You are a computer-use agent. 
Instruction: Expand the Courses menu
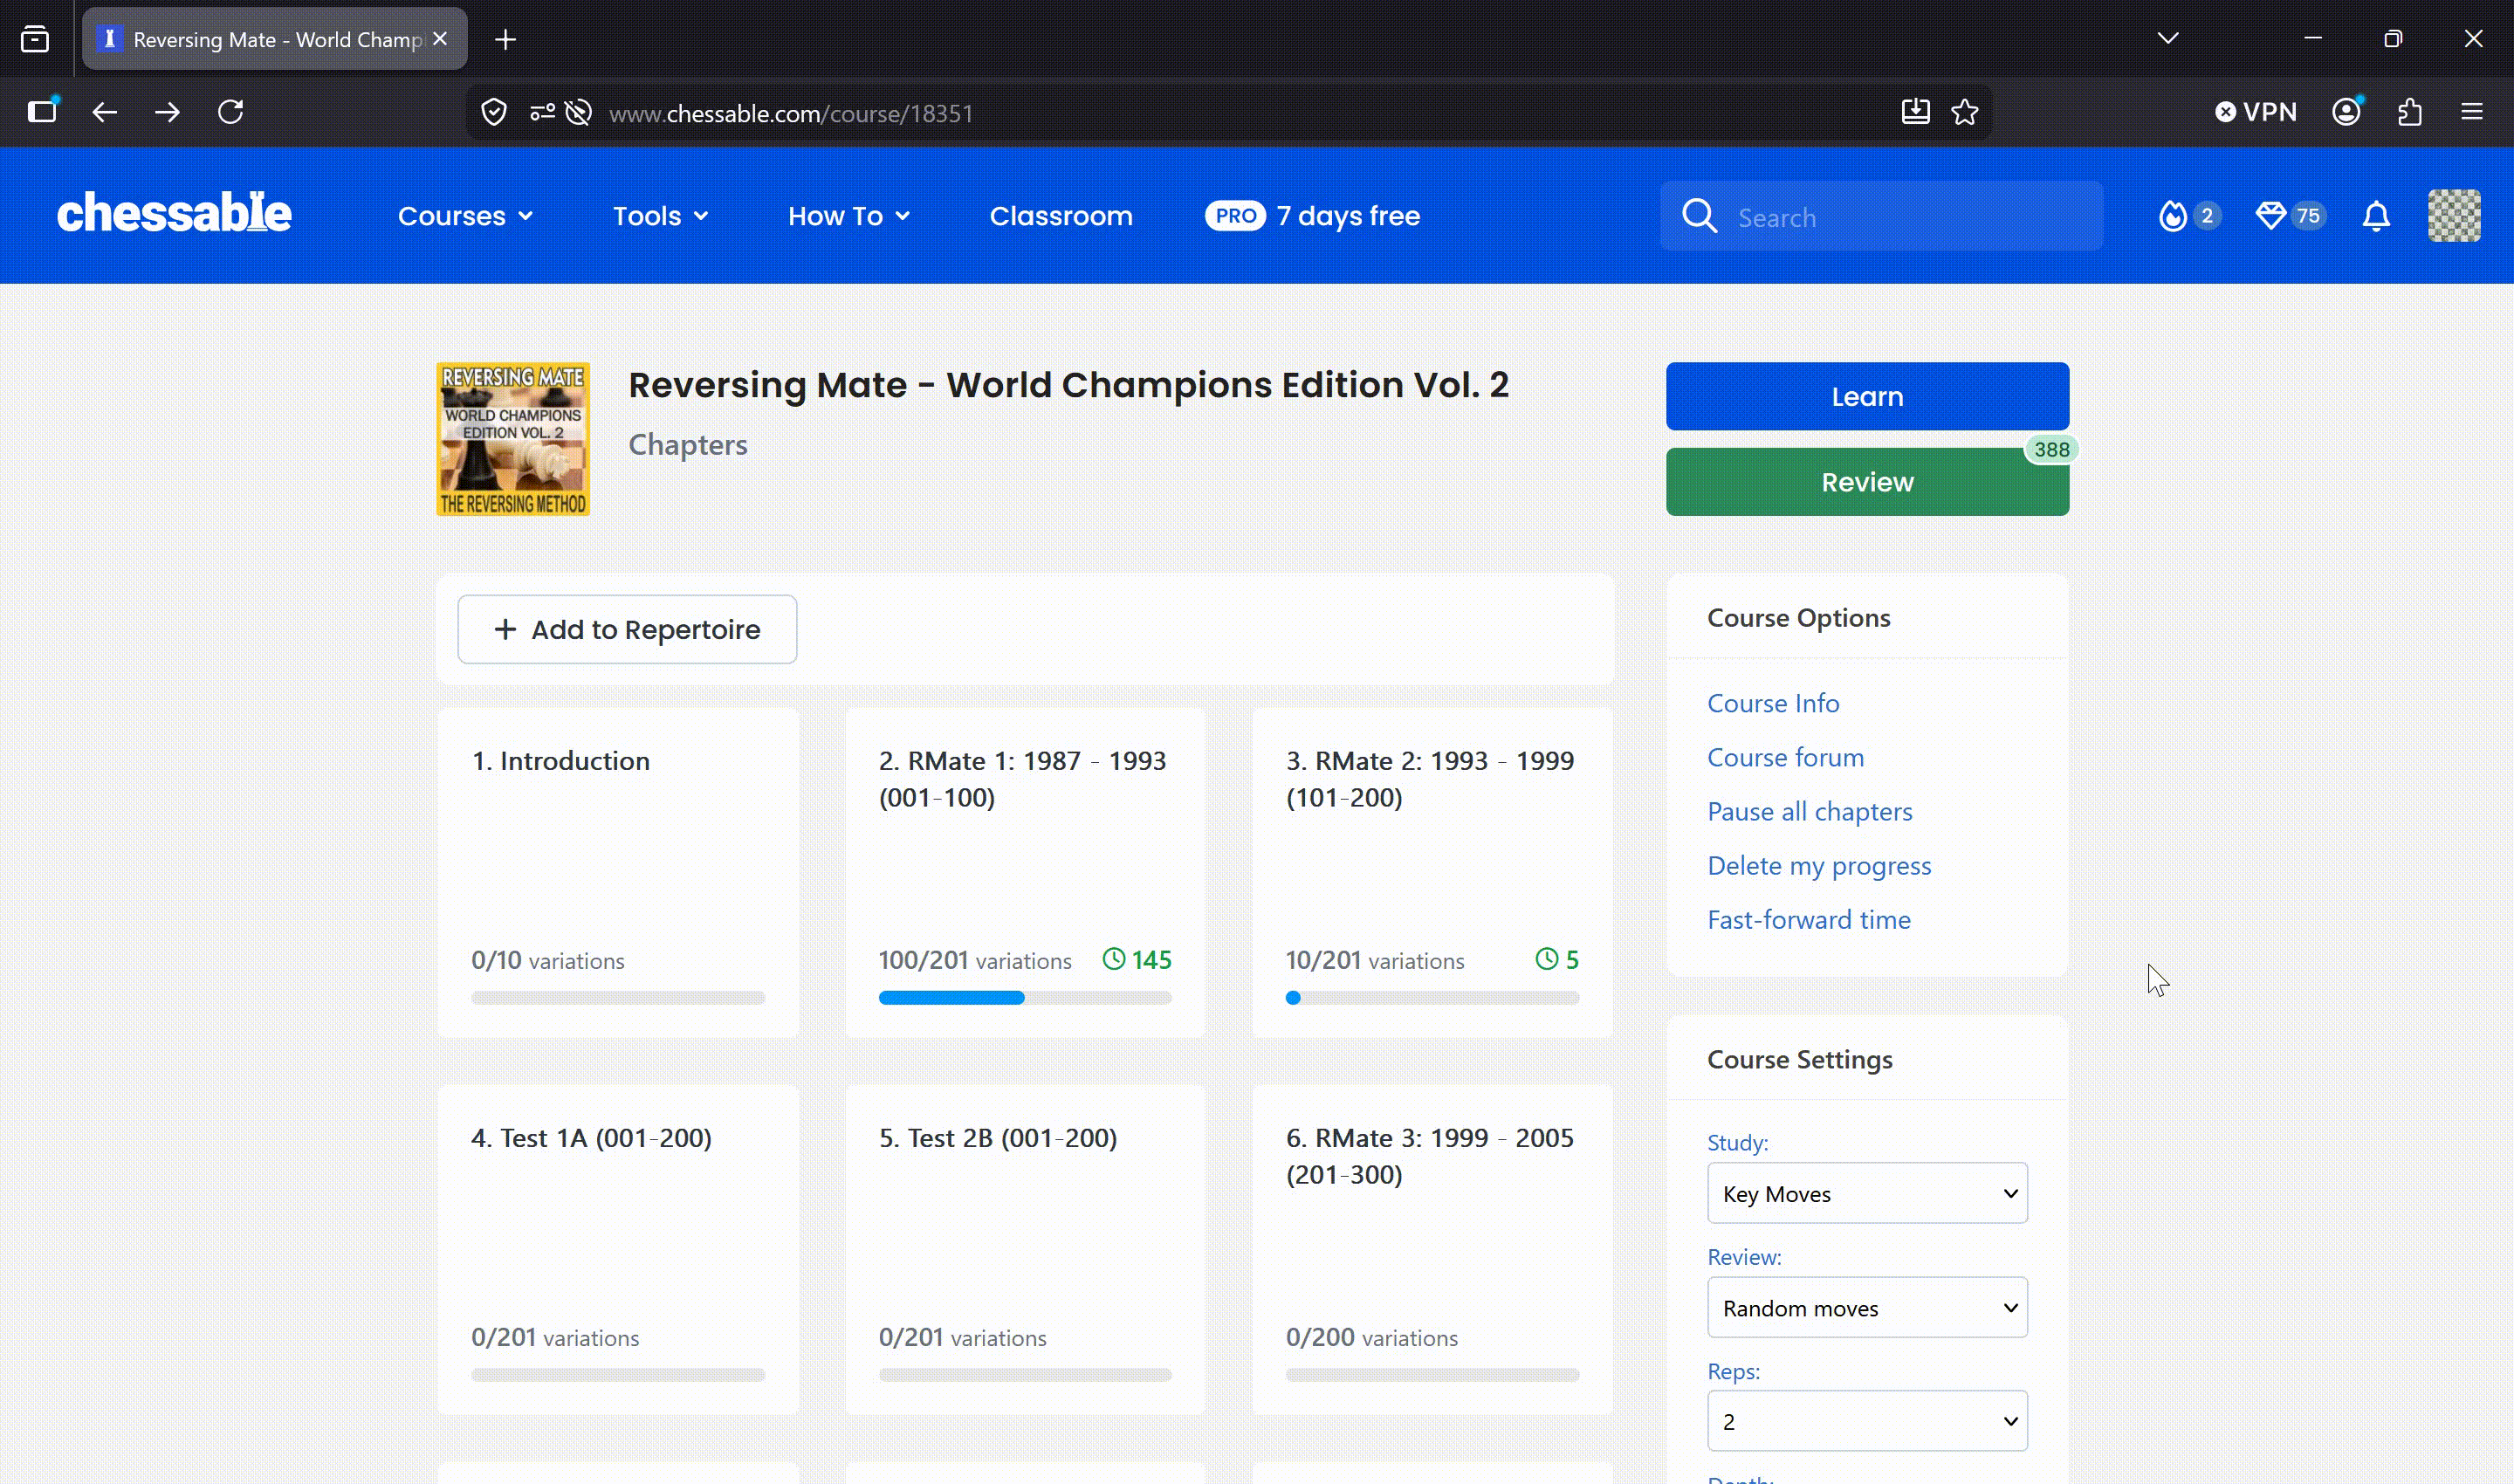[465, 216]
